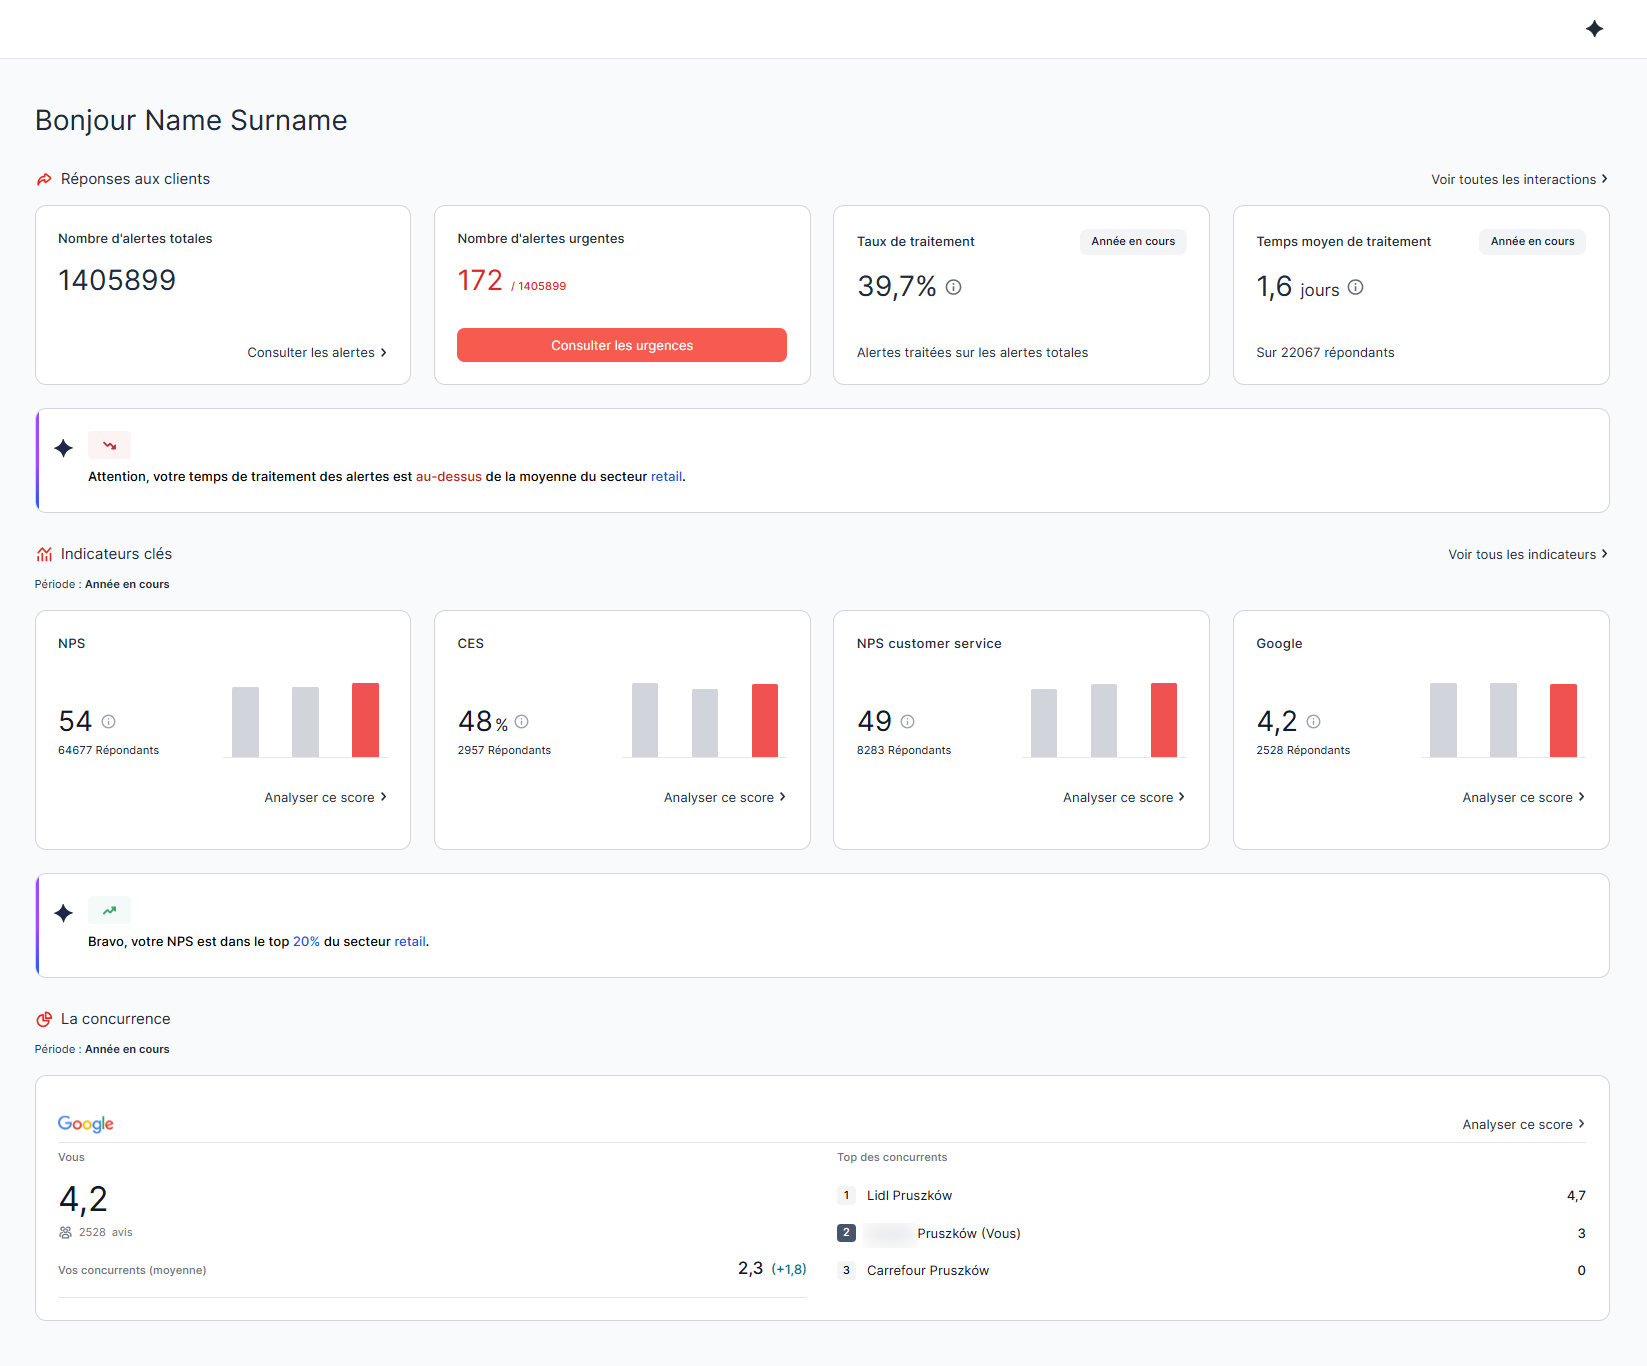The width and height of the screenshot is (1647, 1366).
Task: Click info icon beside Google score 4,2
Action: (x=1313, y=721)
